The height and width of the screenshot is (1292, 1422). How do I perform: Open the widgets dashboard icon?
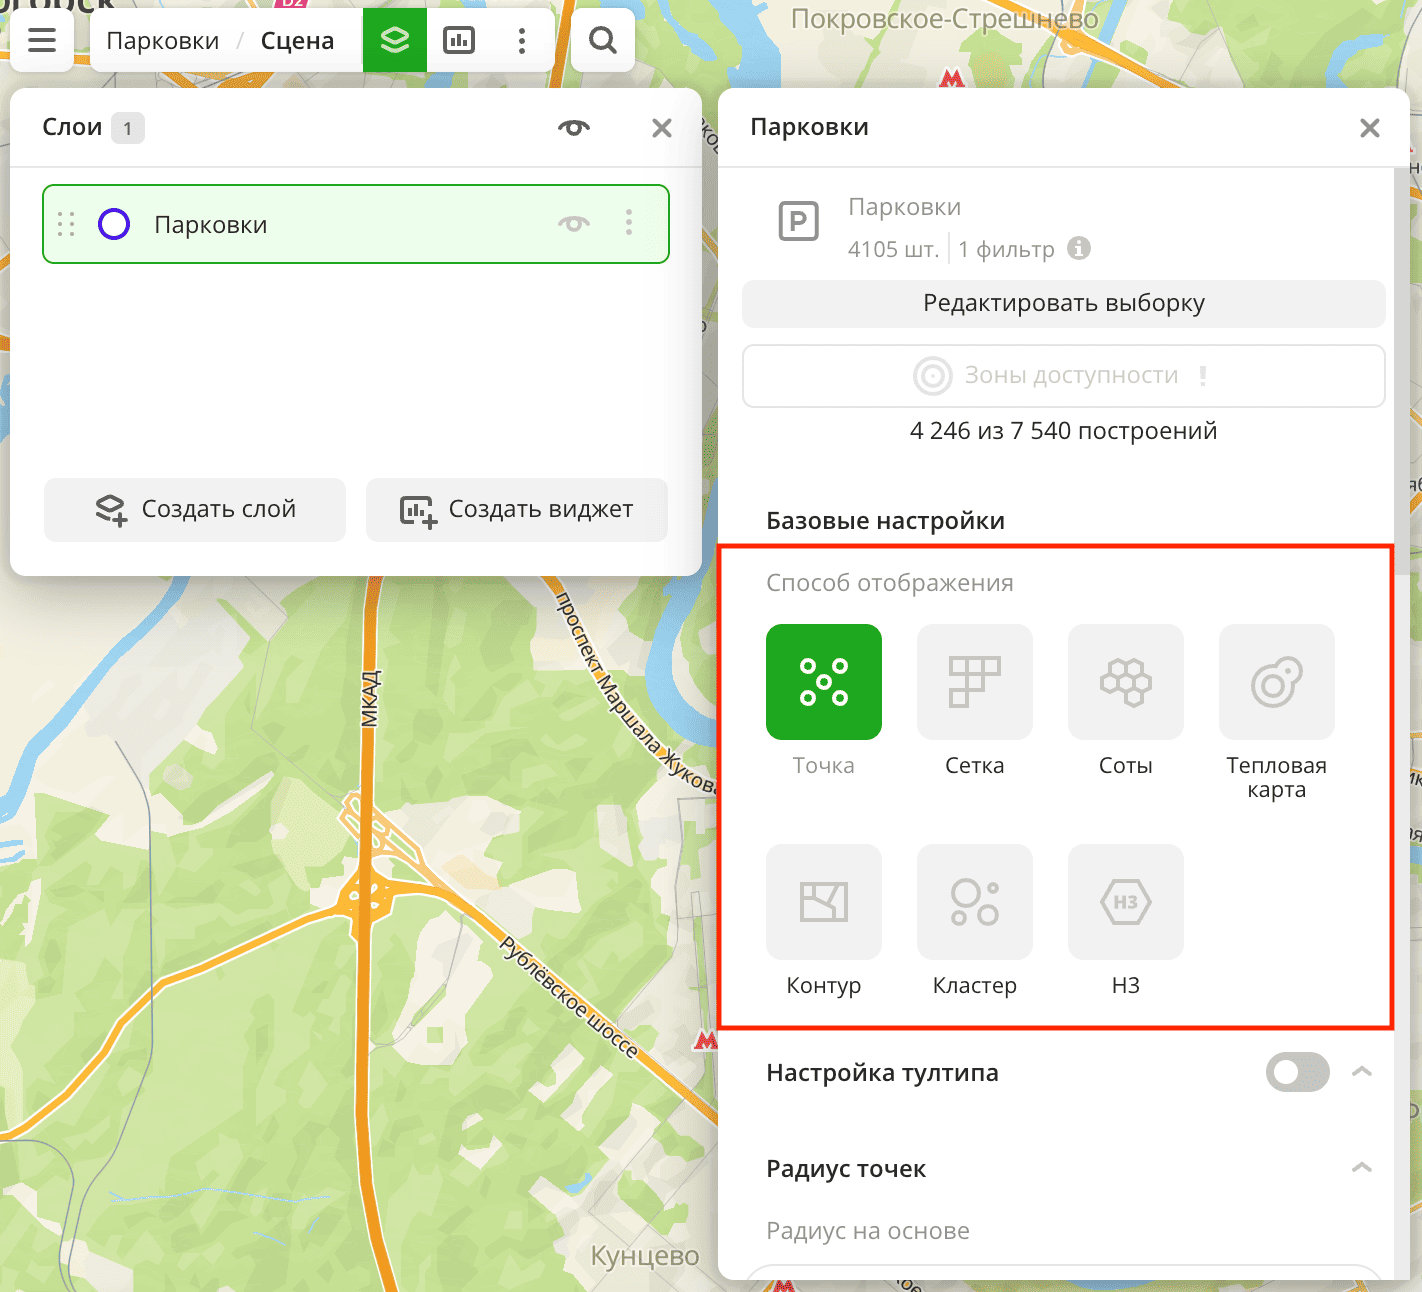[x=459, y=40]
